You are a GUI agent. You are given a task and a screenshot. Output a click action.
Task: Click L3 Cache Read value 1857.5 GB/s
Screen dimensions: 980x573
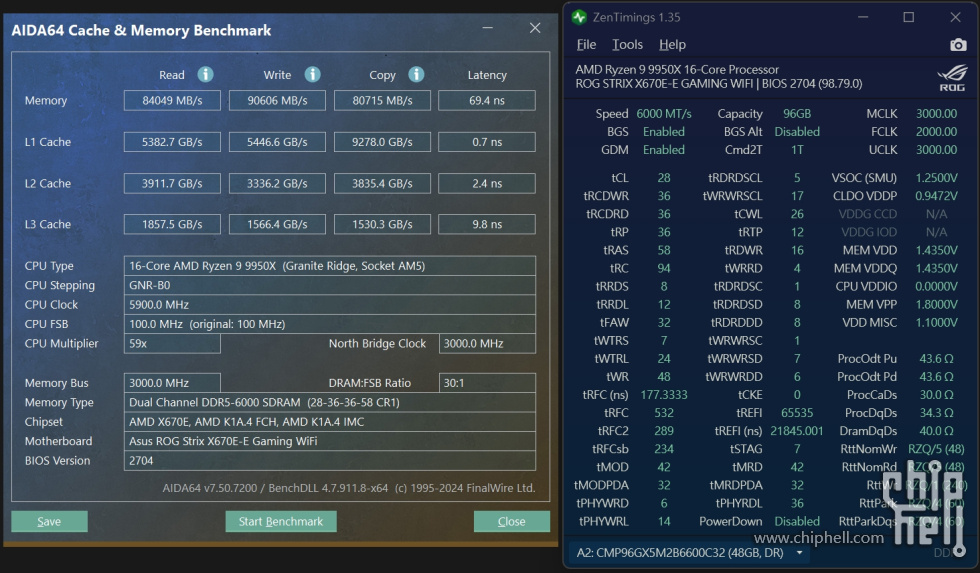click(x=172, y=224)
